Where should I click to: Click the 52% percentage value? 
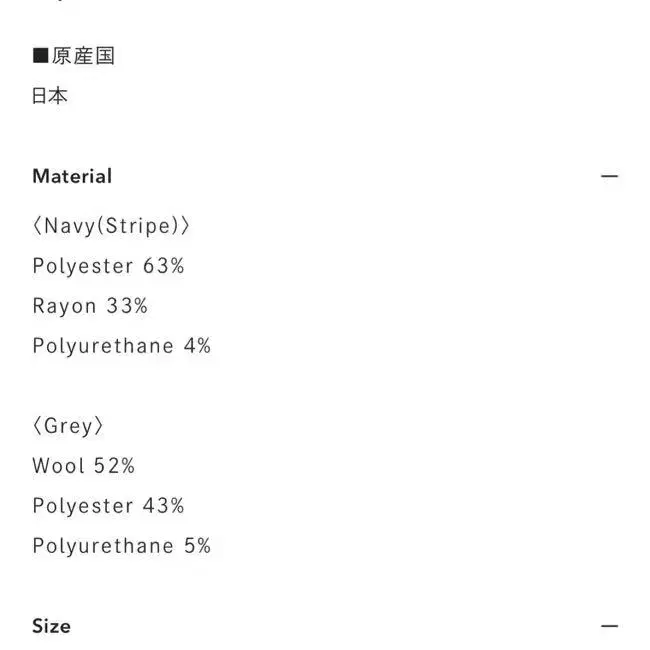(114, 466)
